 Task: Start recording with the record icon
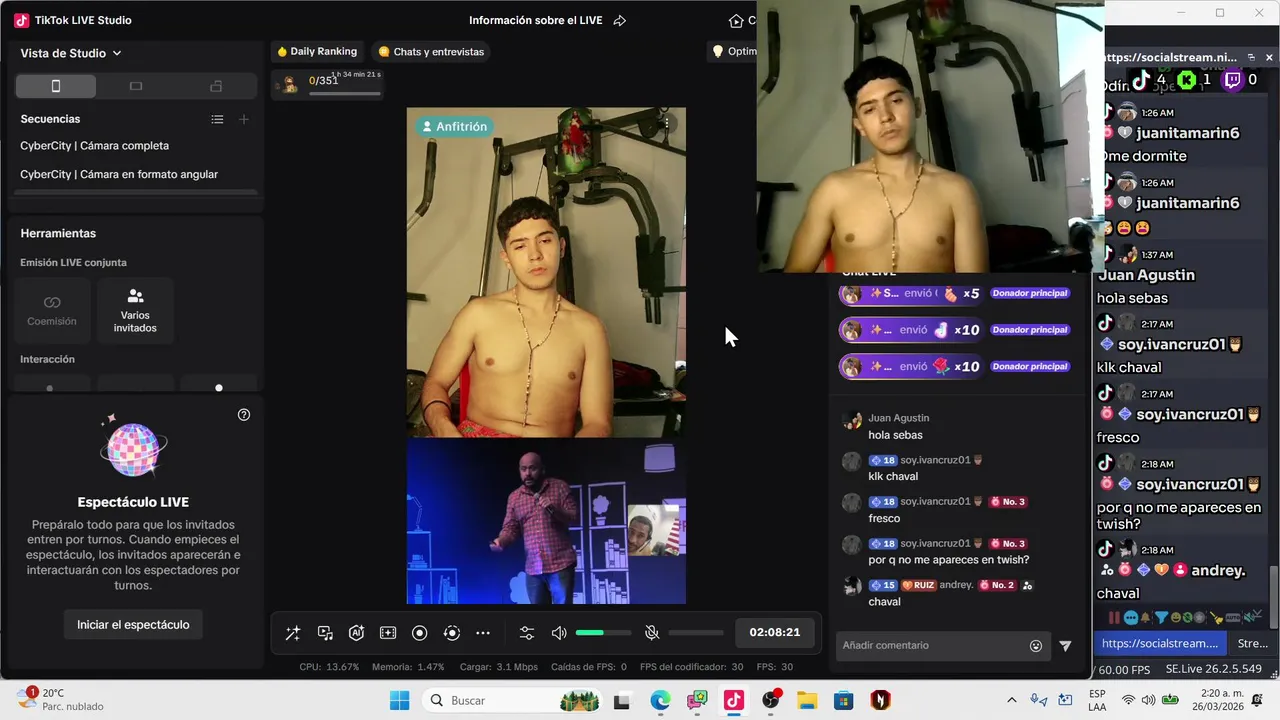(420, 633)
